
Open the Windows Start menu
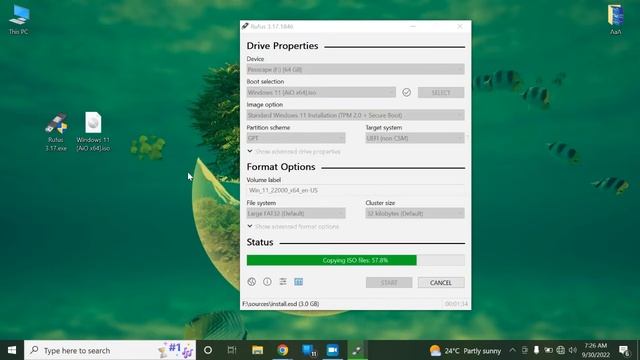click(12, 350)
